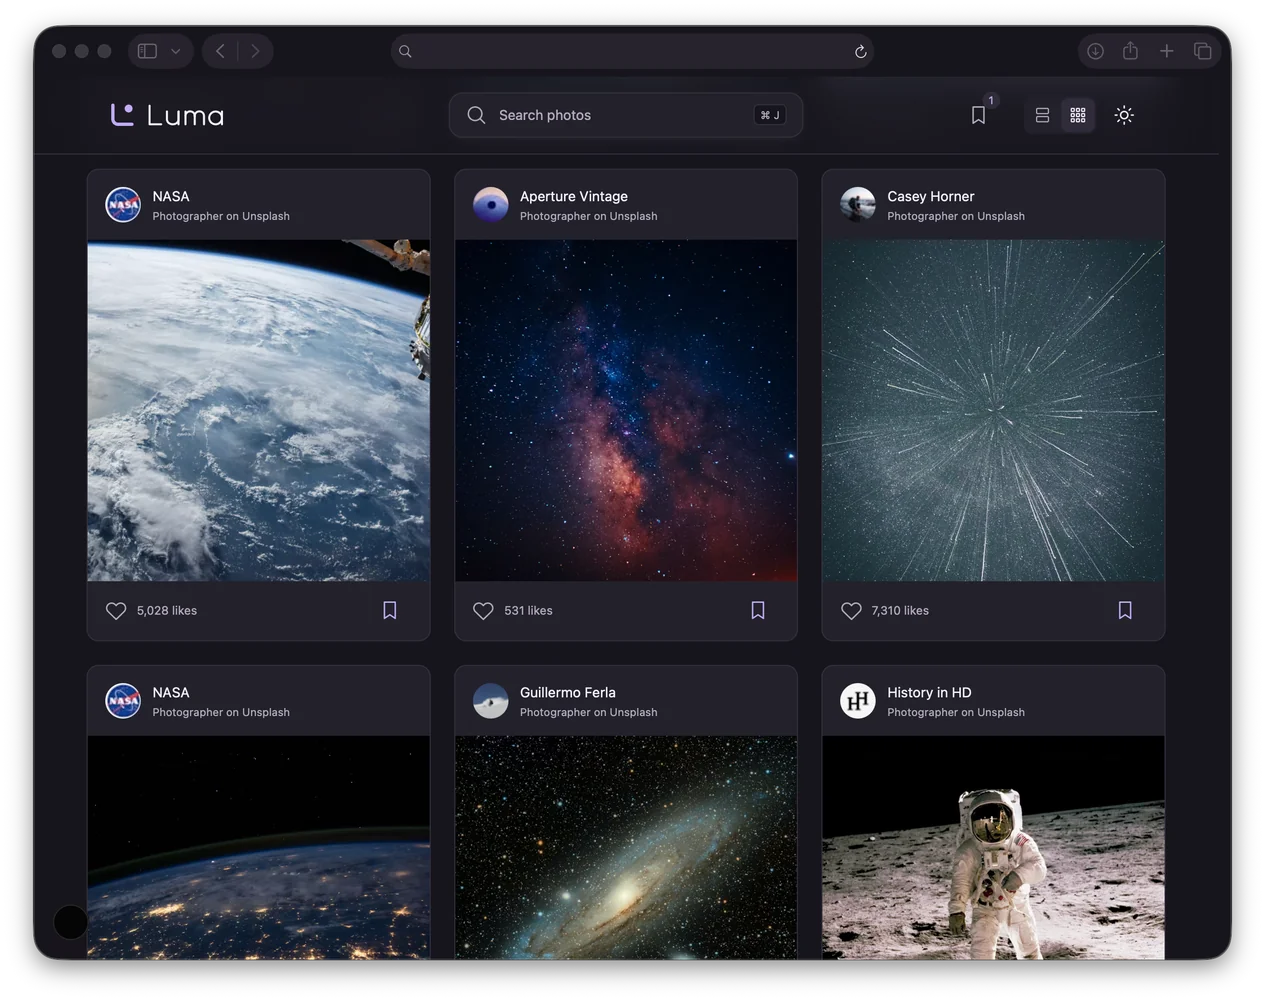Expand the sidebar dropdown chevron
The image size is (1265, 1001).
pos(176,51)
